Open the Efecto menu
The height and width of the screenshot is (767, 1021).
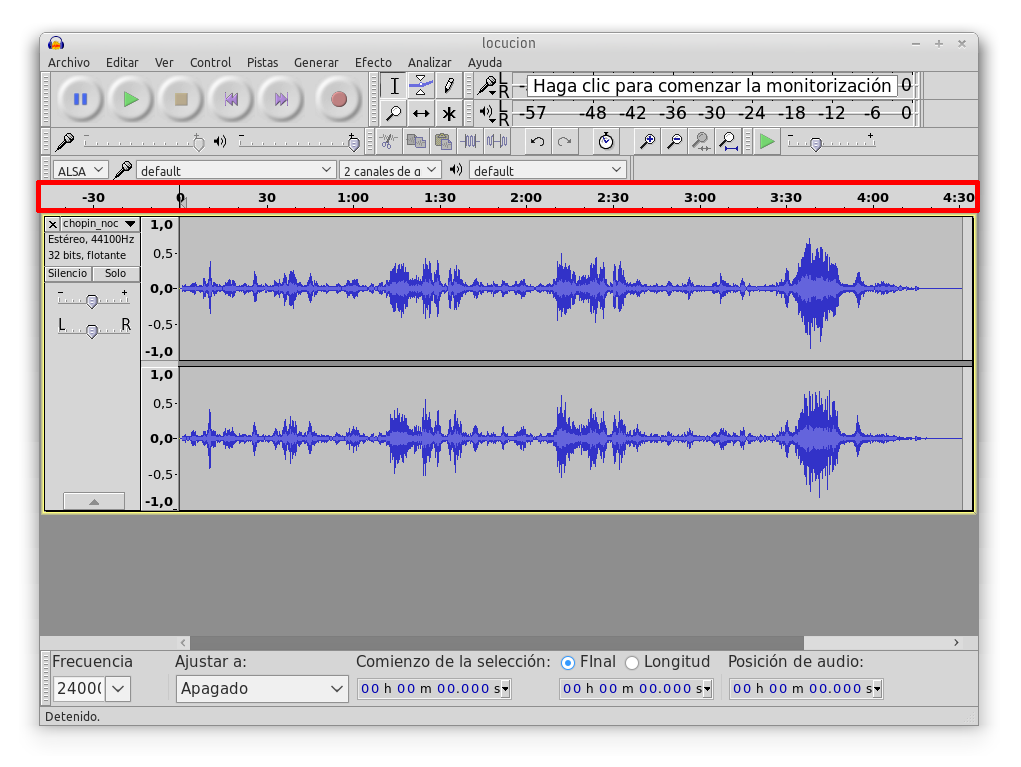point(373,63)
